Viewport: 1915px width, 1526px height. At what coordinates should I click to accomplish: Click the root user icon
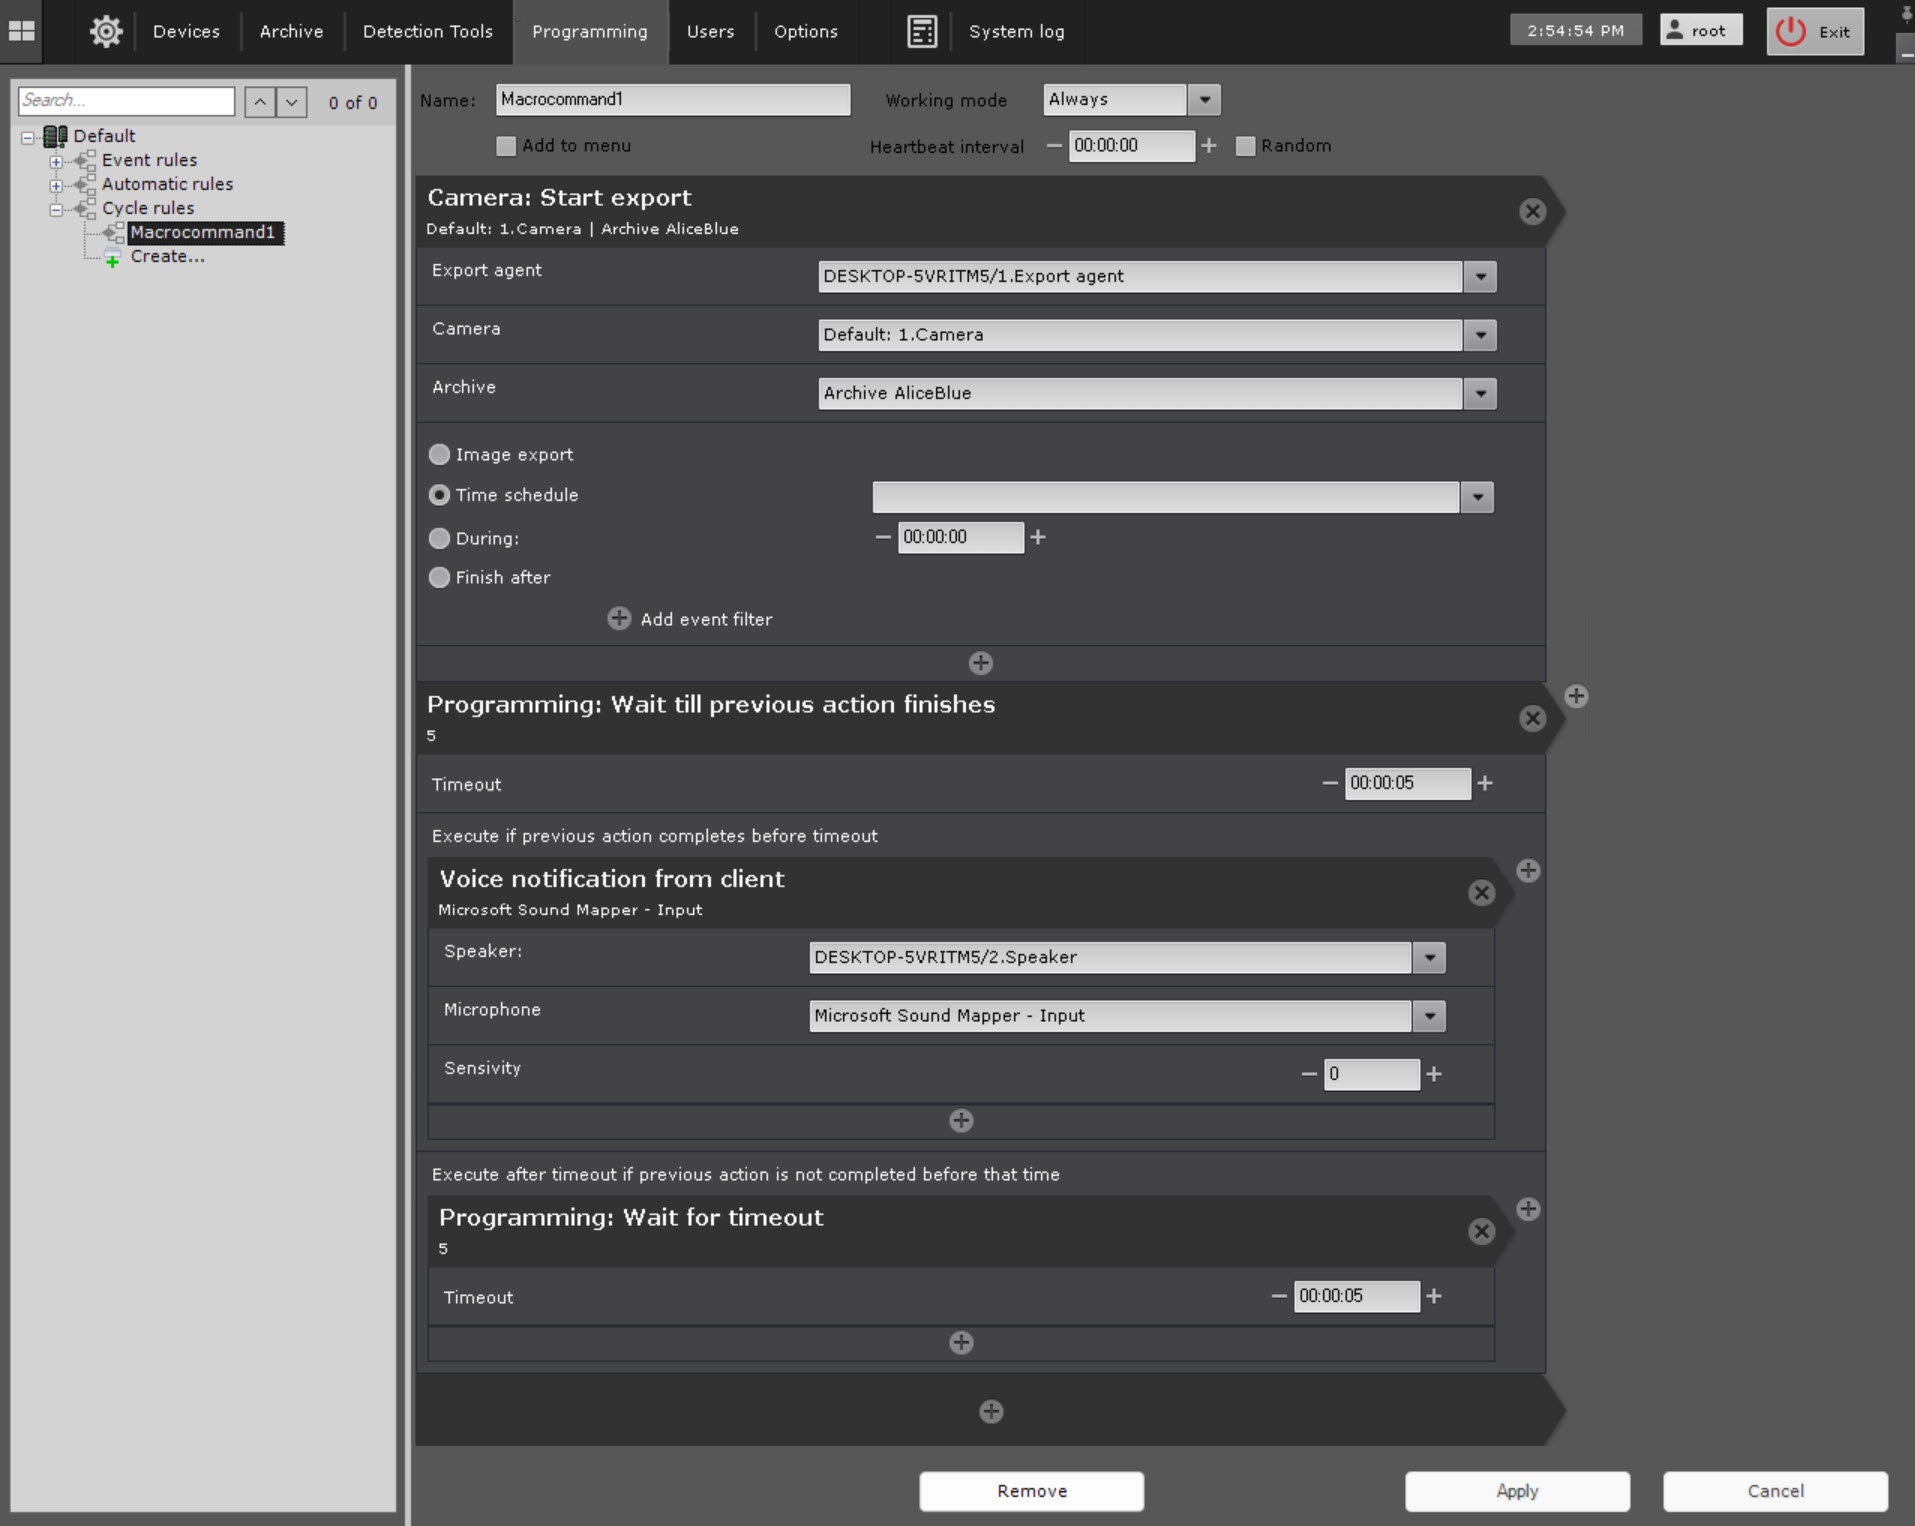pyautogui.click(x=1675, y=30)
